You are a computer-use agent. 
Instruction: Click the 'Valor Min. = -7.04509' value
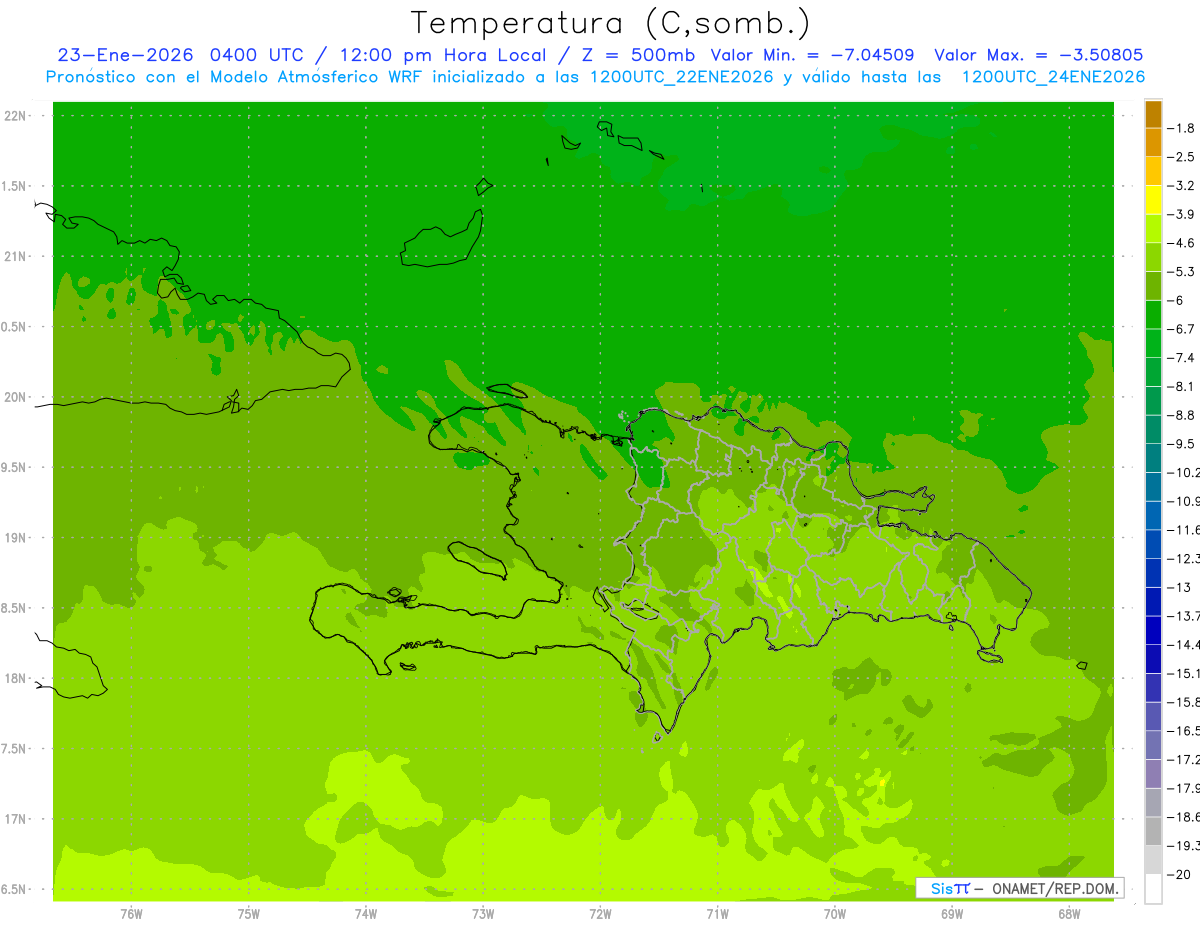pos(812,55)
